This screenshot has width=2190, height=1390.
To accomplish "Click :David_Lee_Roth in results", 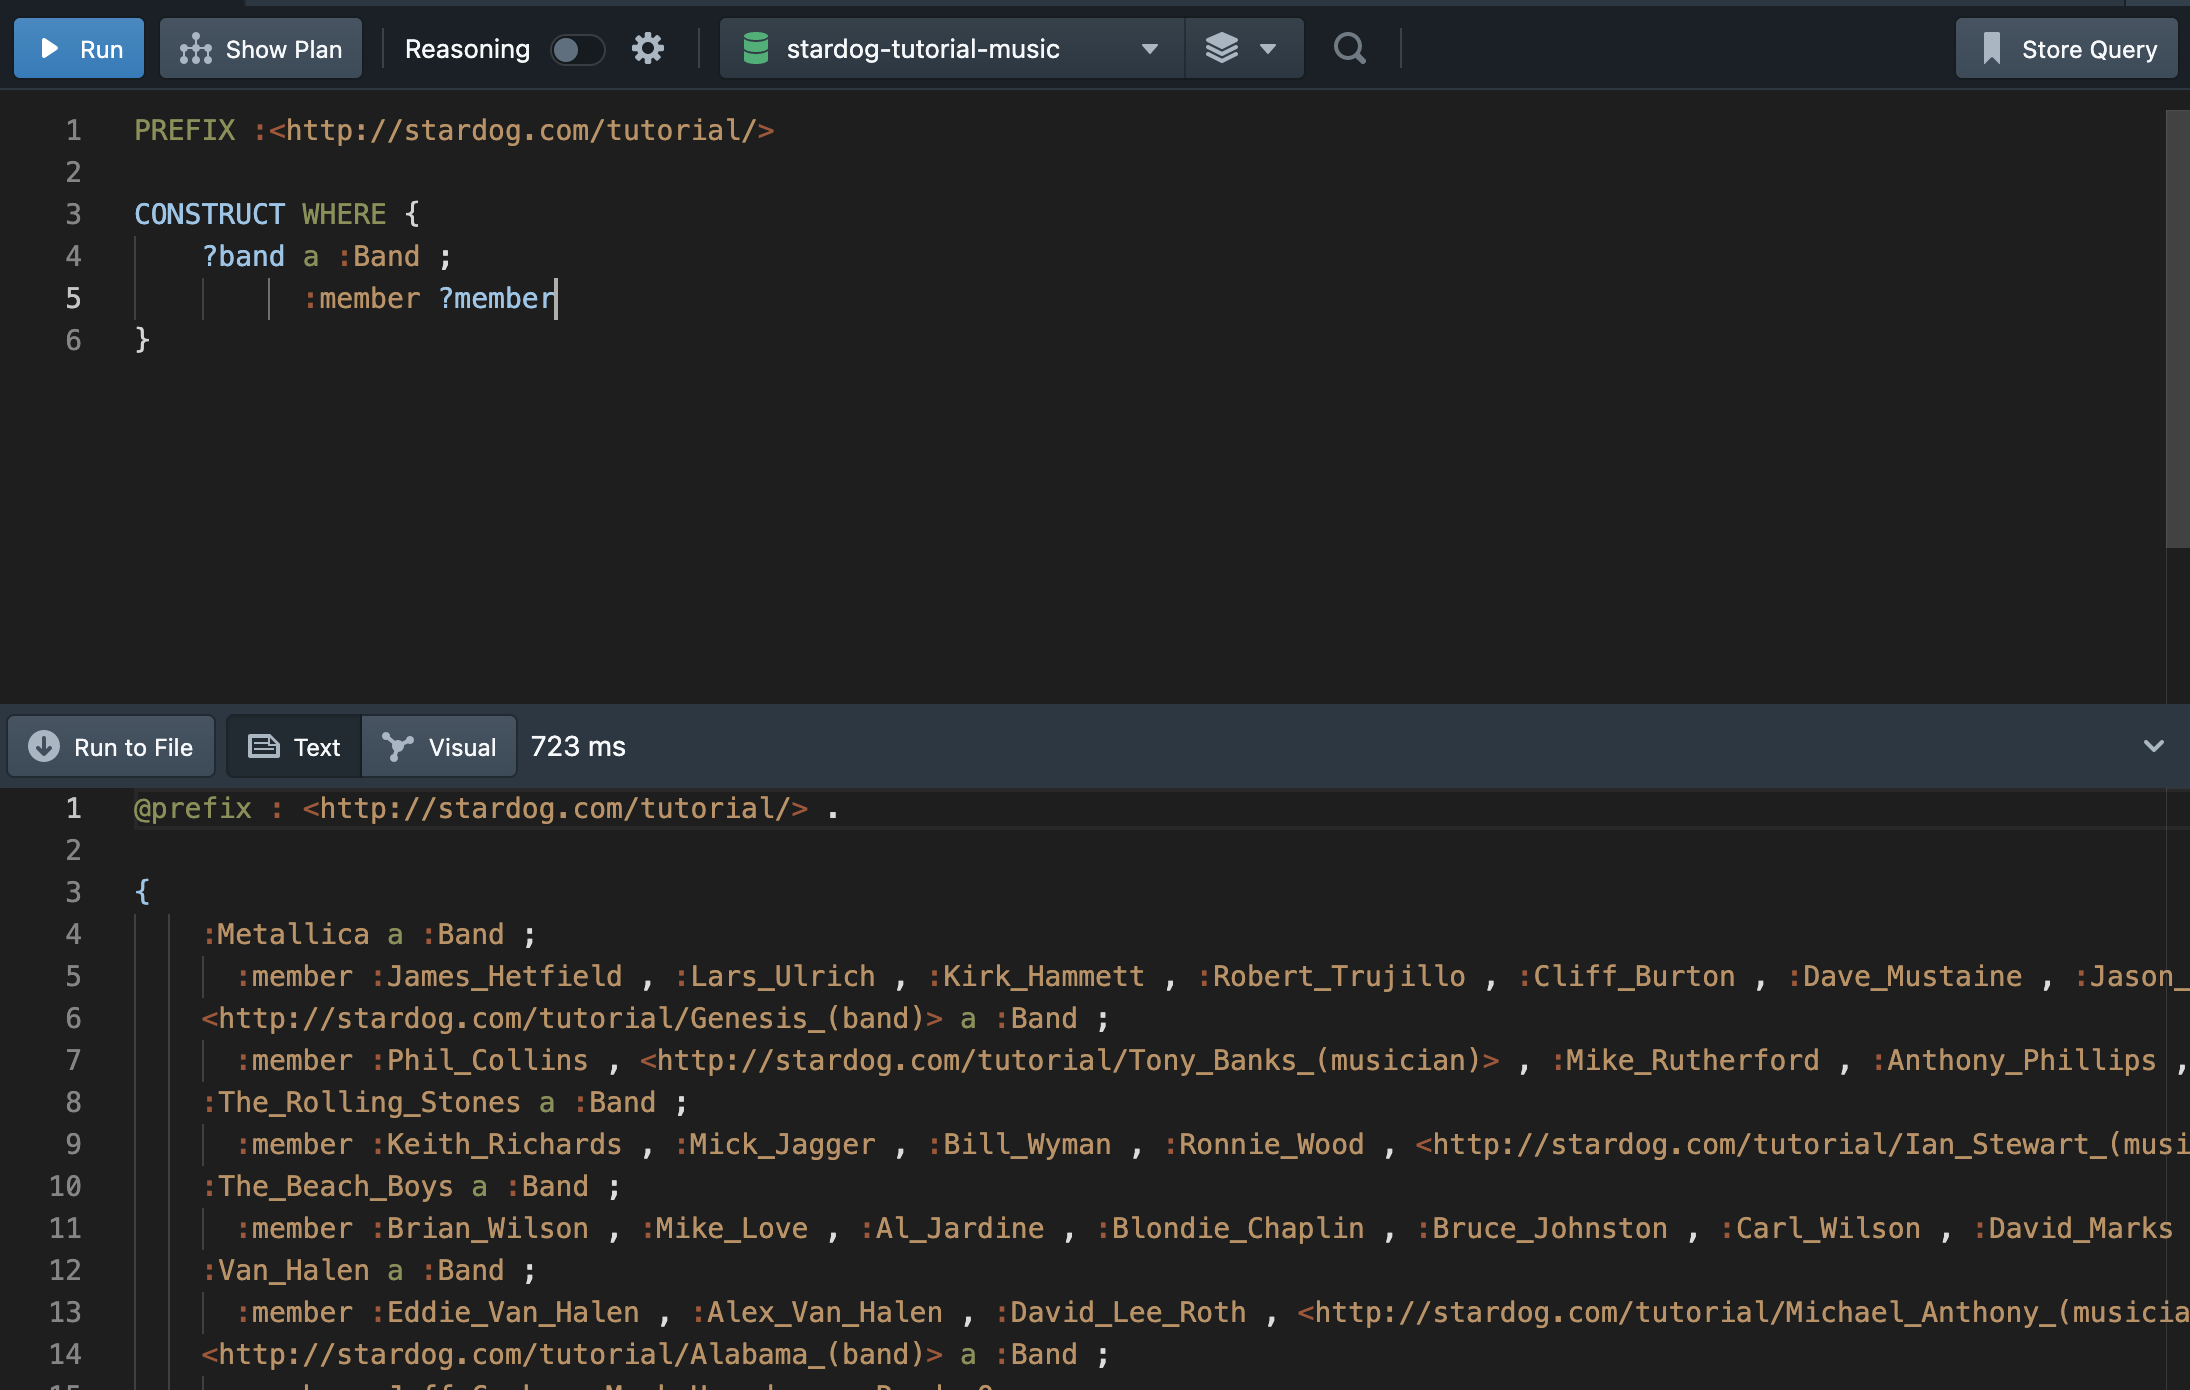I will (x=1121, y=1312).
